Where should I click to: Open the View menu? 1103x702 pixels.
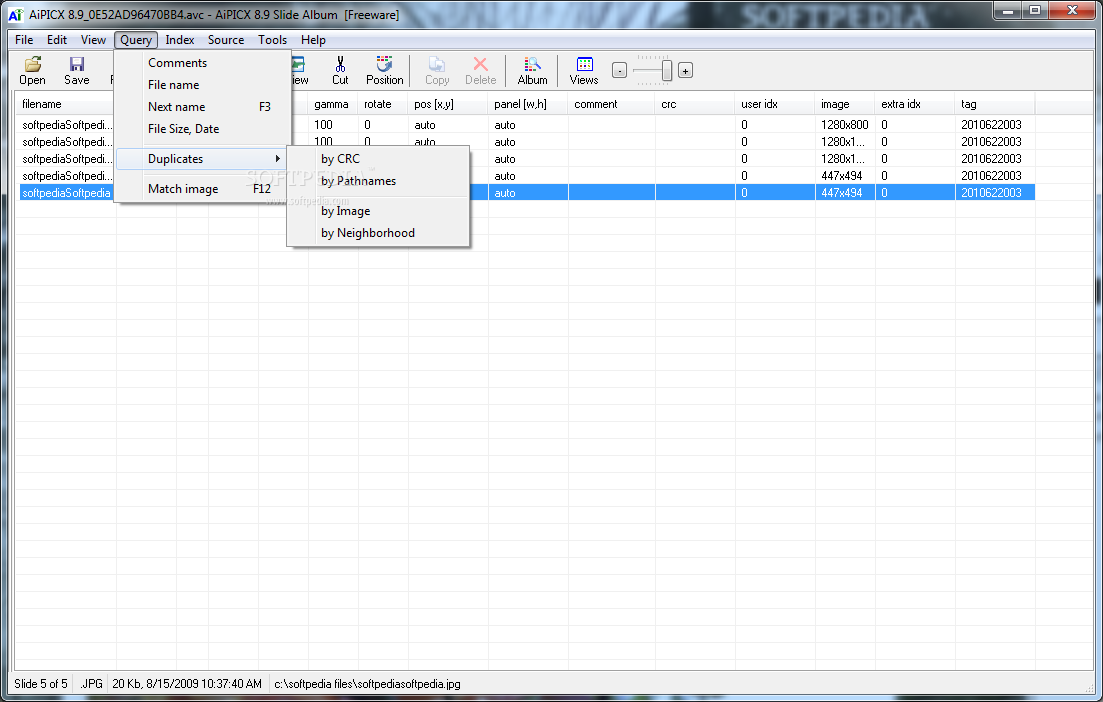pos(93,40)
